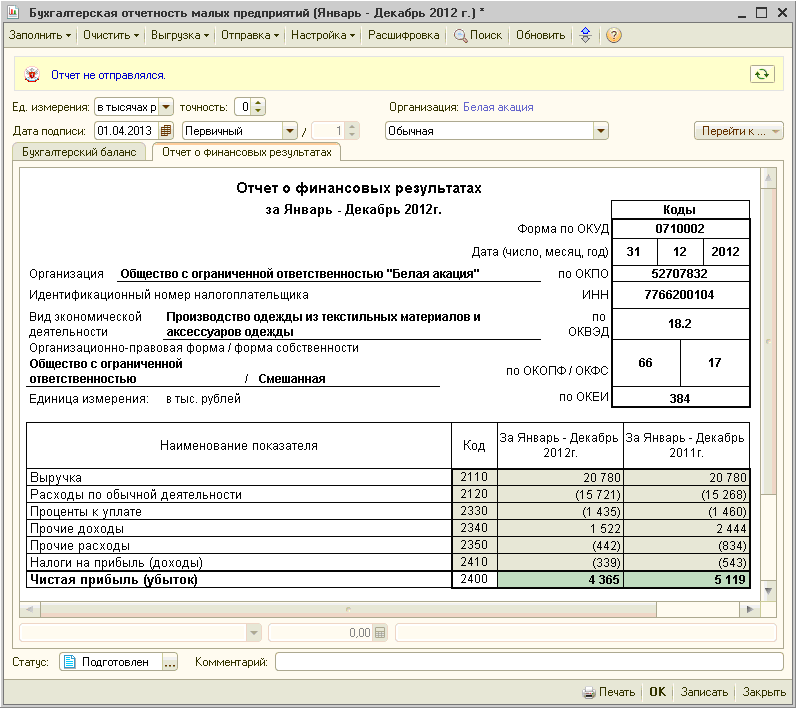Click the green refresh status icon

pos(762,74)
